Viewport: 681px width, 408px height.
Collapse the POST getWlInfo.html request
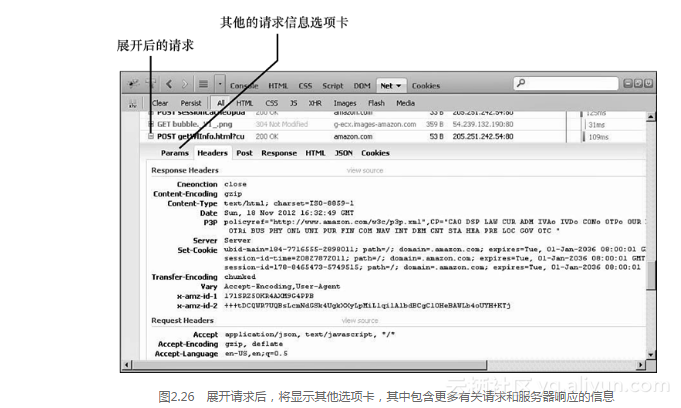pos(151,136)
